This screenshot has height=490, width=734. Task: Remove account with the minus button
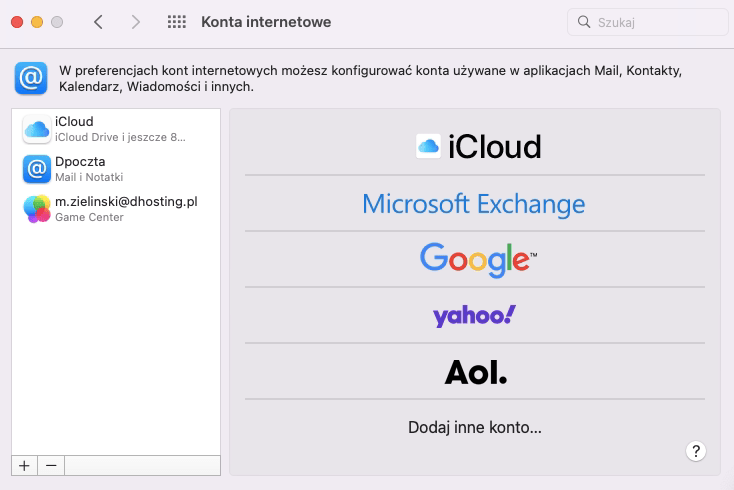[51, 466]
